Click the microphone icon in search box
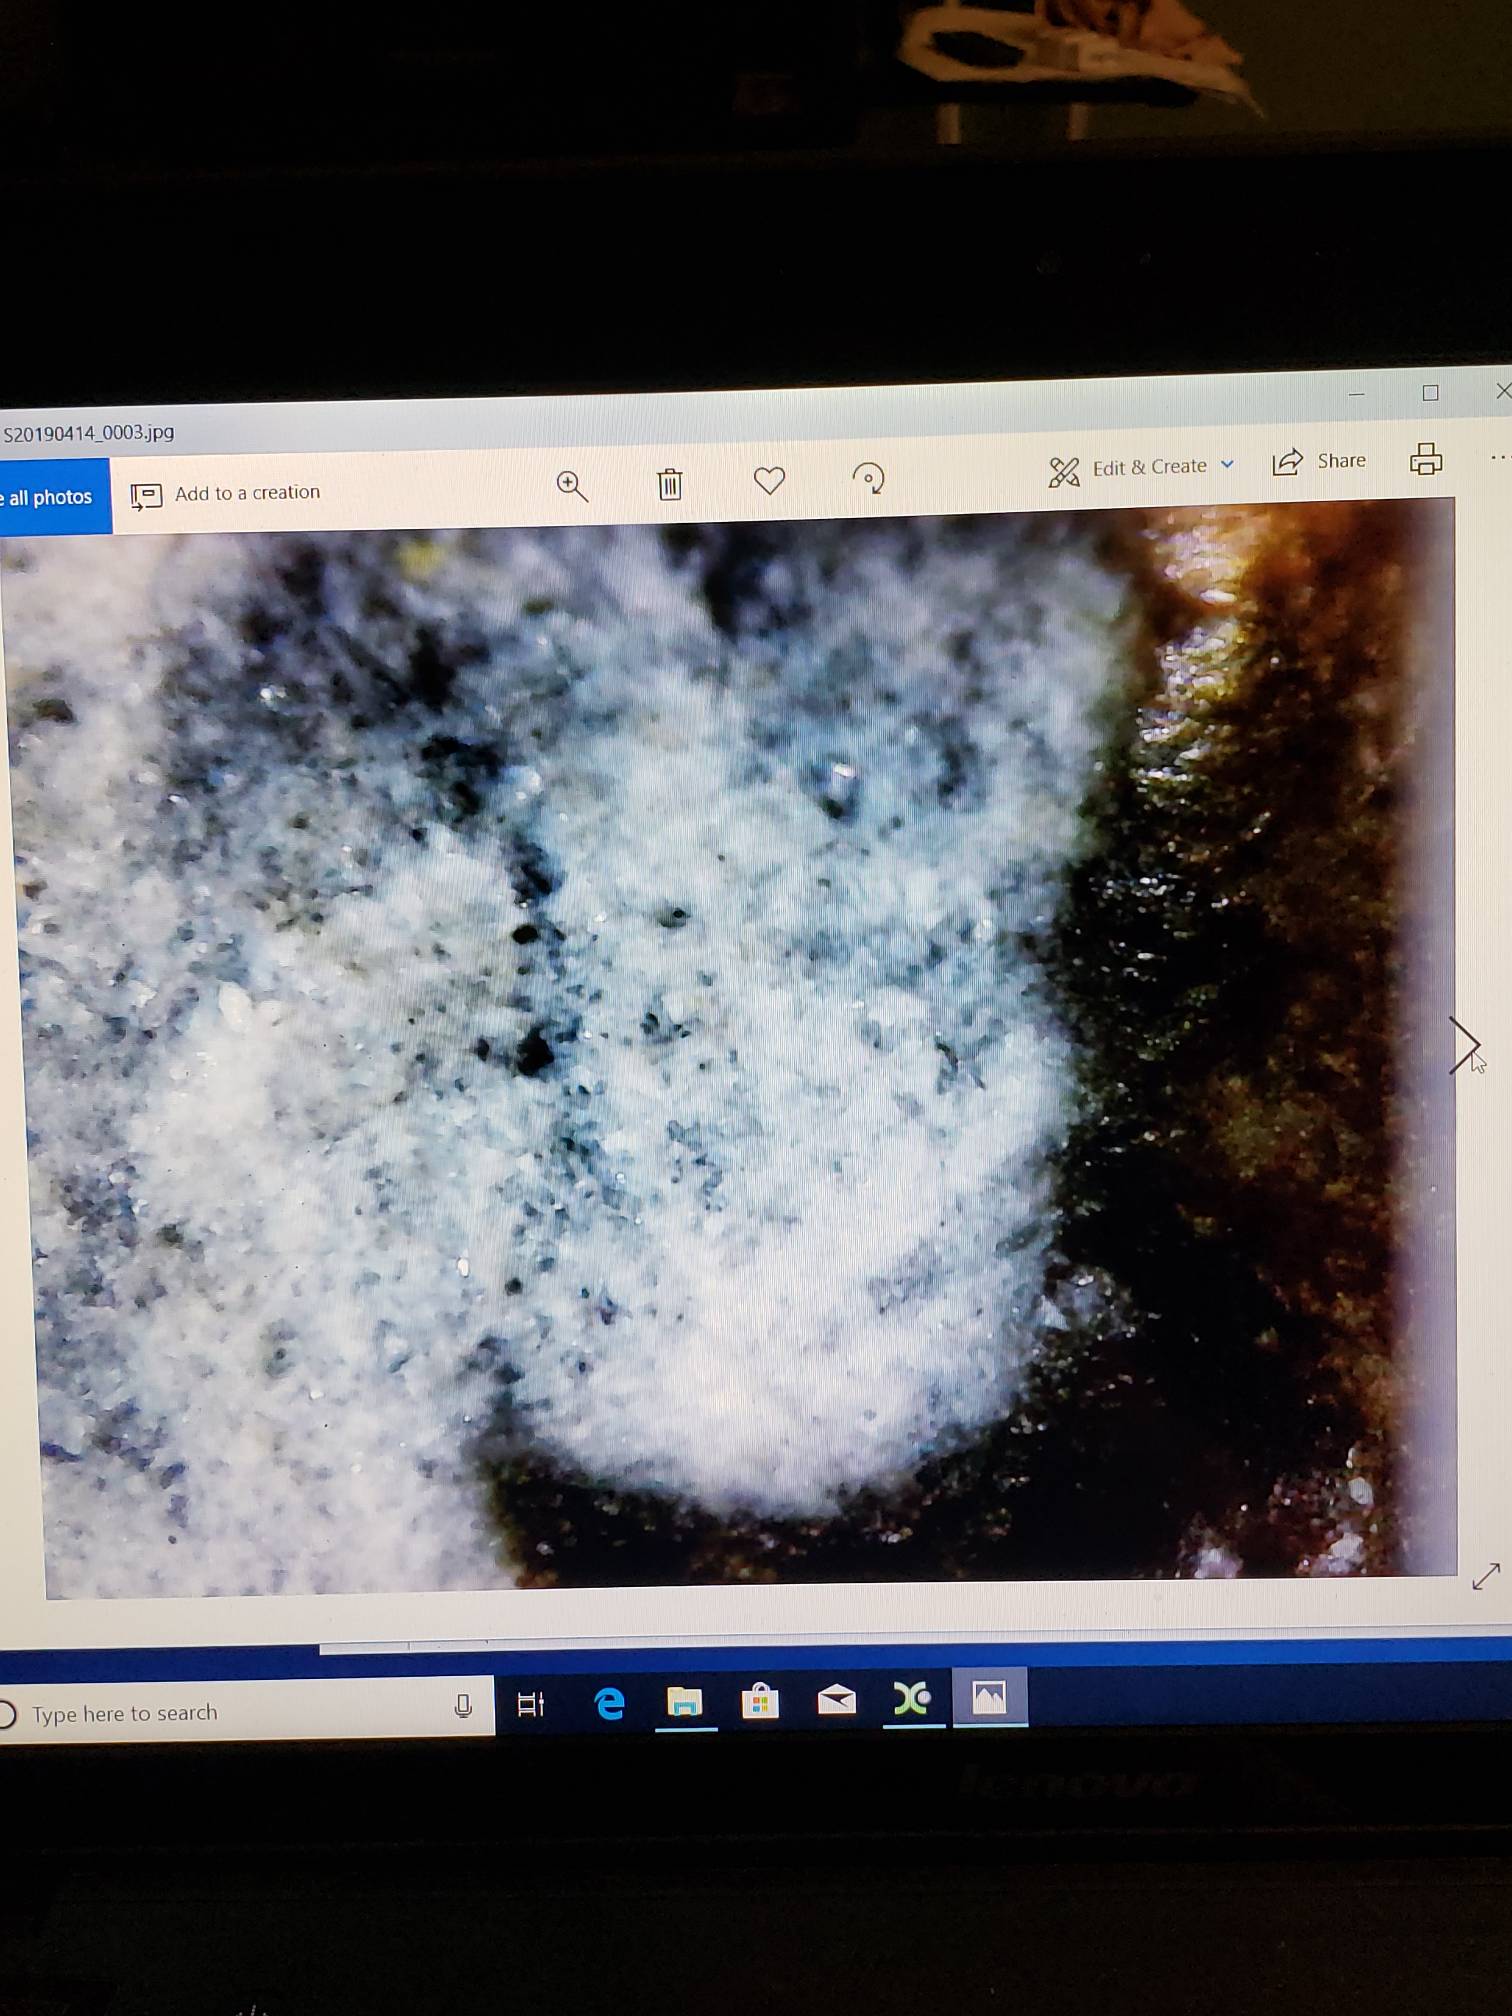Image resolution: width=1512 pixels, height=2016 pixels. [x=463, y=1706]
